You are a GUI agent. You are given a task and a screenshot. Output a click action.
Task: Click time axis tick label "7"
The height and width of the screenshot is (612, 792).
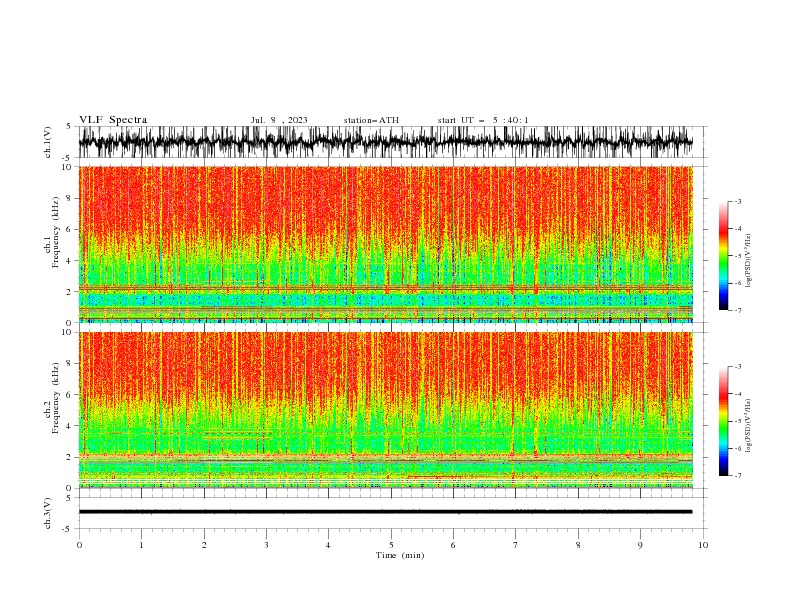(x=515, y=545)
